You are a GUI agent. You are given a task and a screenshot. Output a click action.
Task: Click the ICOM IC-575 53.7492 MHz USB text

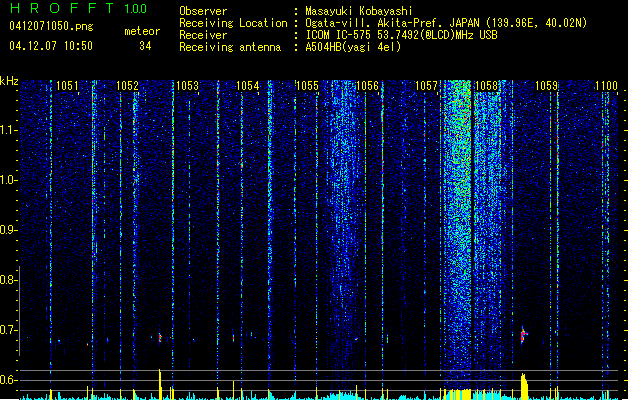click(401, 35)
